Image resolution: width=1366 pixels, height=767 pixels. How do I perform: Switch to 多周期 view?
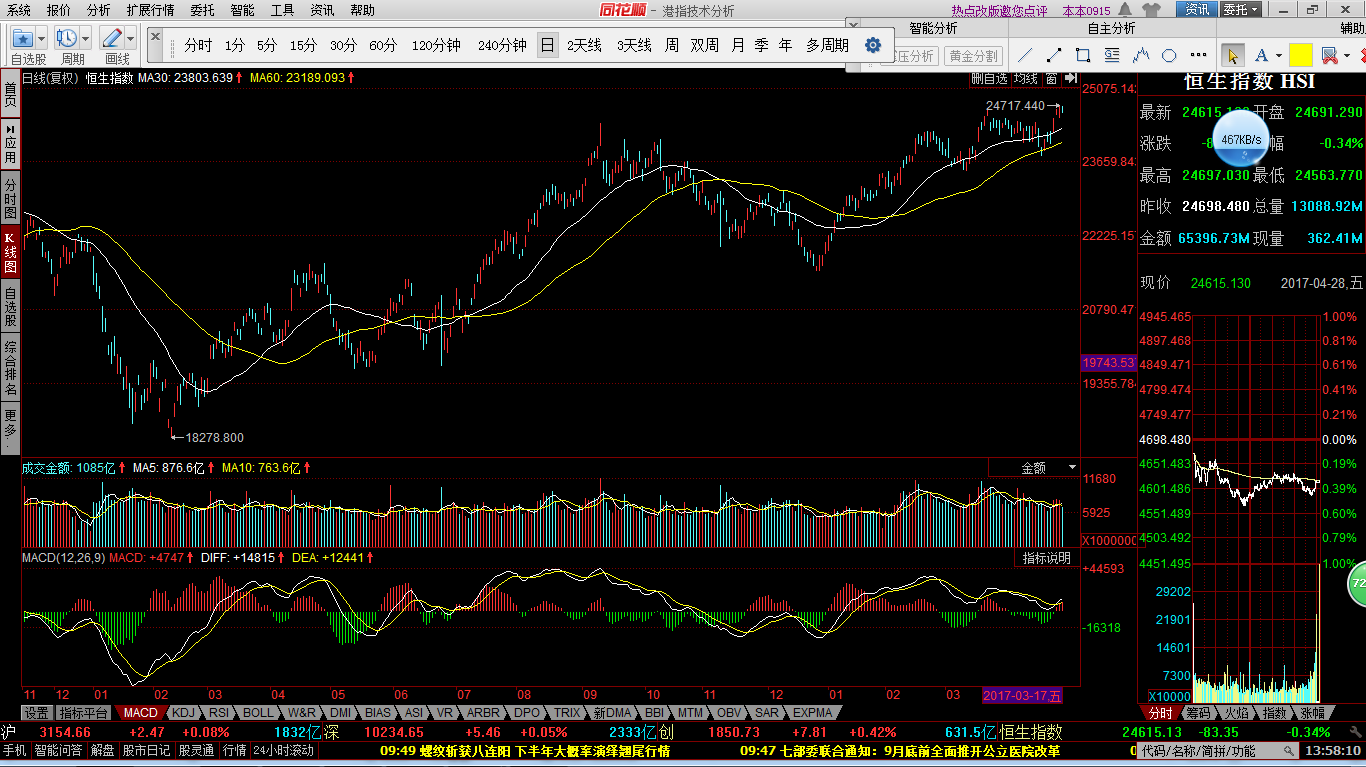click(x=827, y=45)
